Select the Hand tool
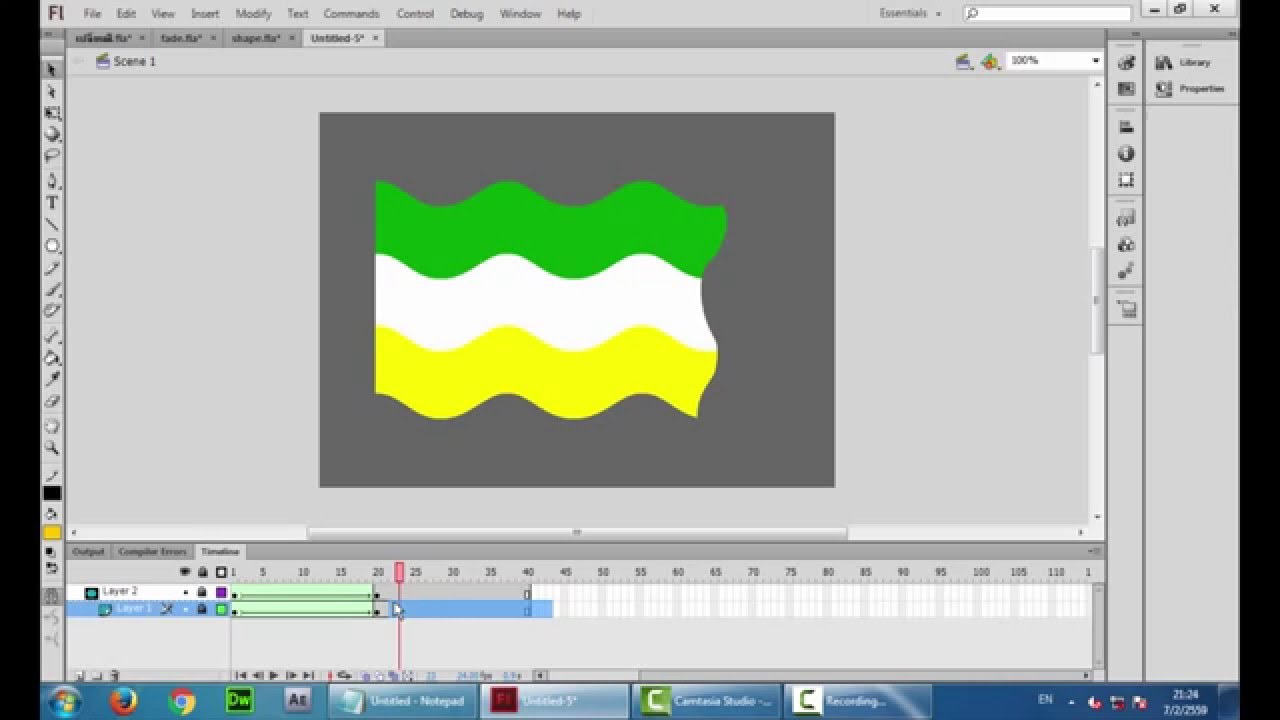1280x720 pixels. (52, 427)
